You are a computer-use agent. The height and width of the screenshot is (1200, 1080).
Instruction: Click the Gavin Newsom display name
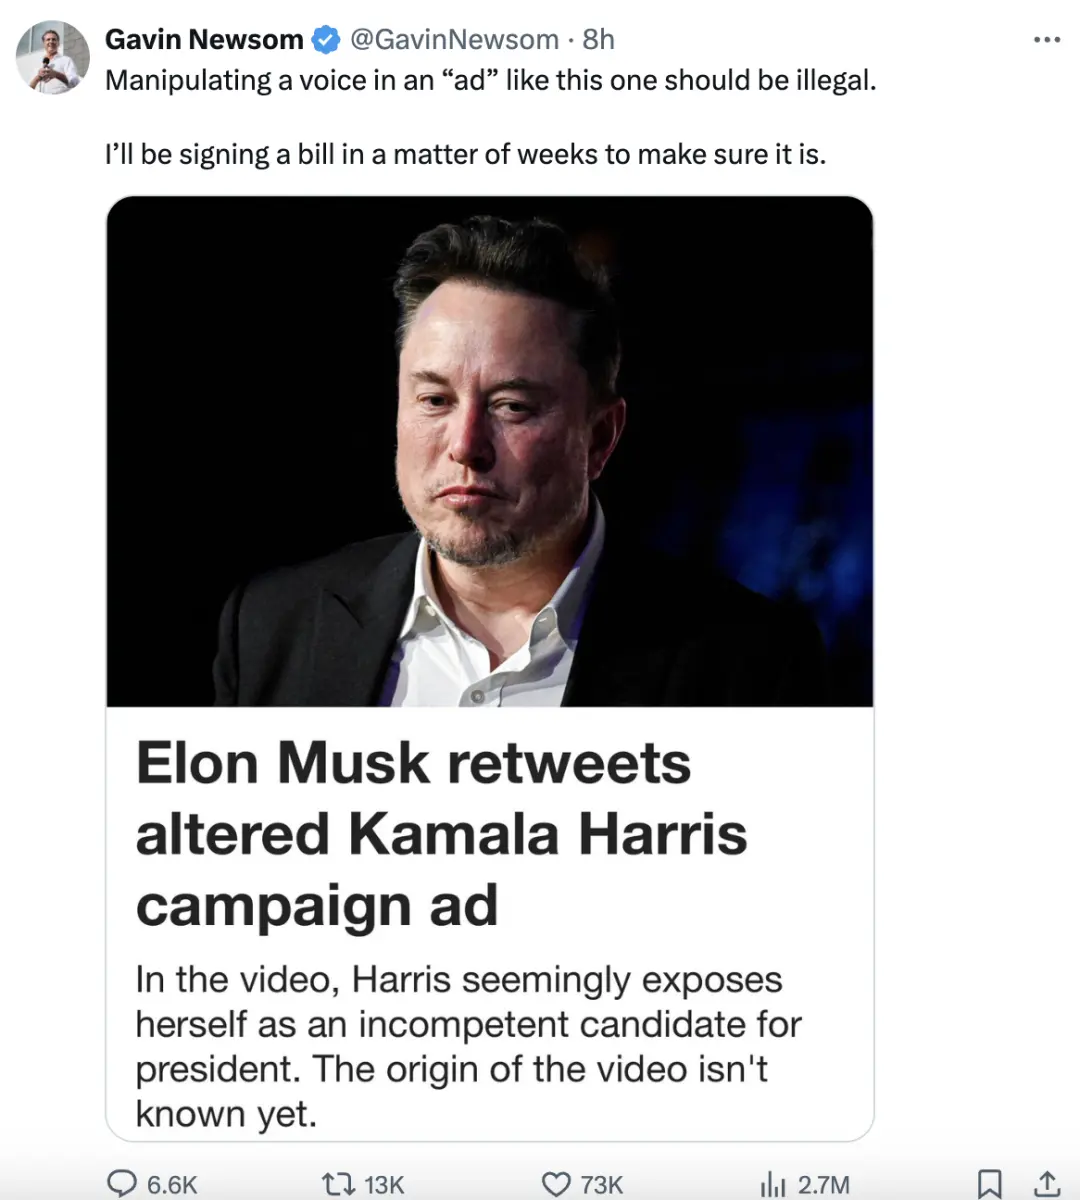pyautogui.click(x=204, y=39)
